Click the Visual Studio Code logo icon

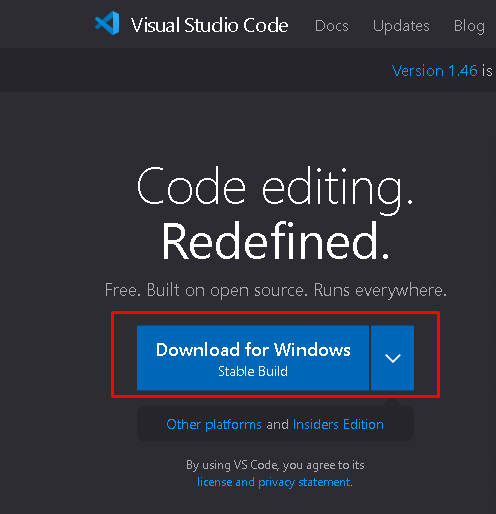pos(107,23)
